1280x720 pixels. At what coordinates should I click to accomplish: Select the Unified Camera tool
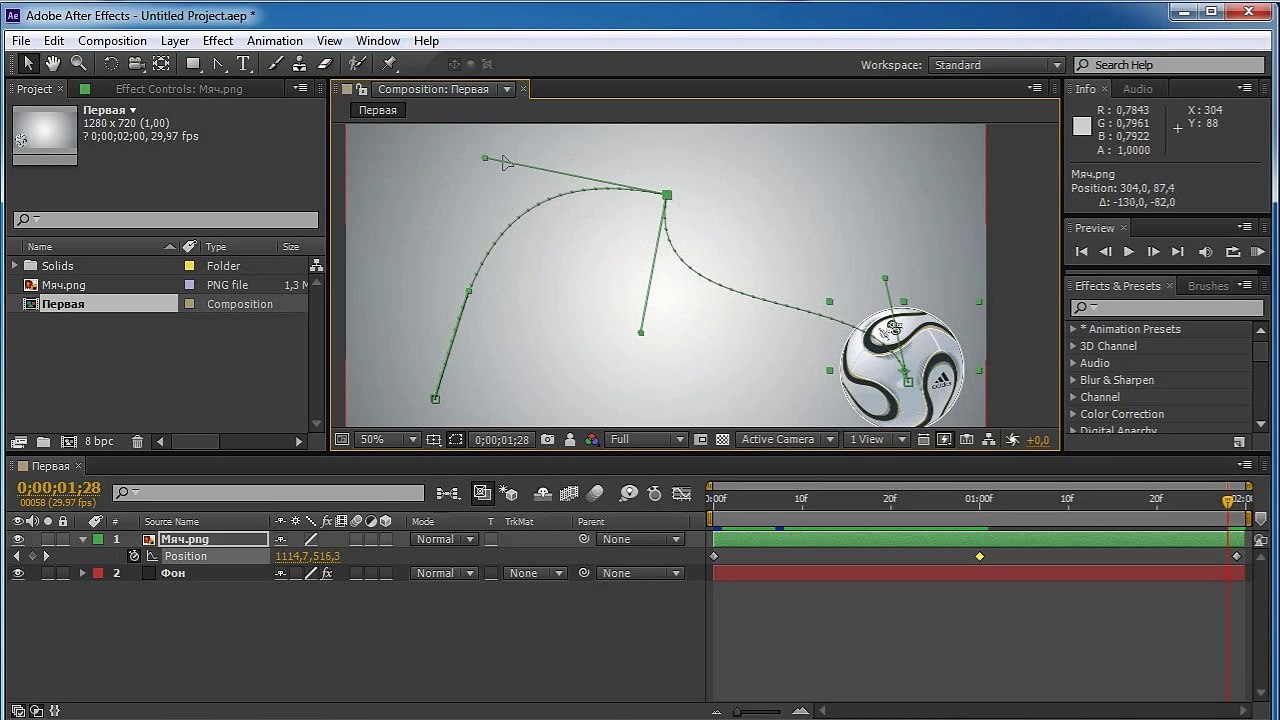click(135, 64)
